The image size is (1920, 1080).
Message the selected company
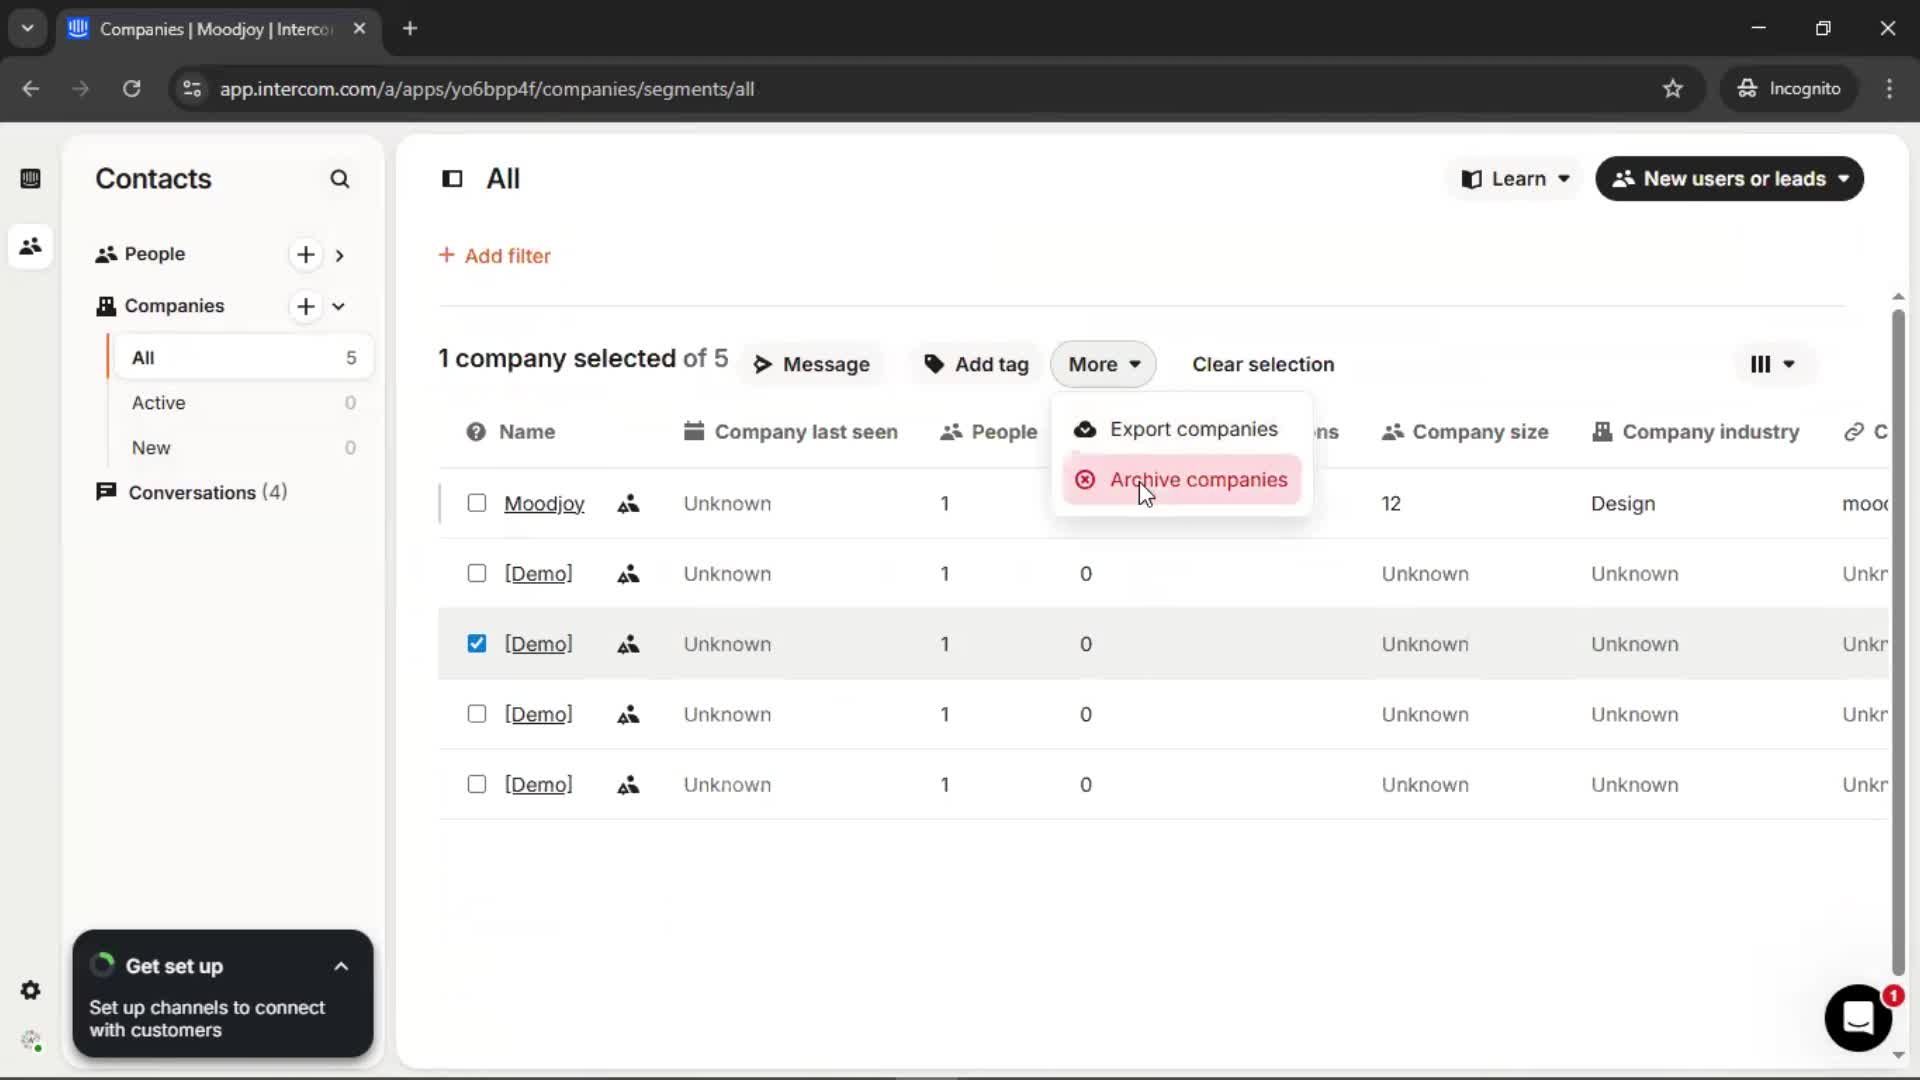coord(812,364)
